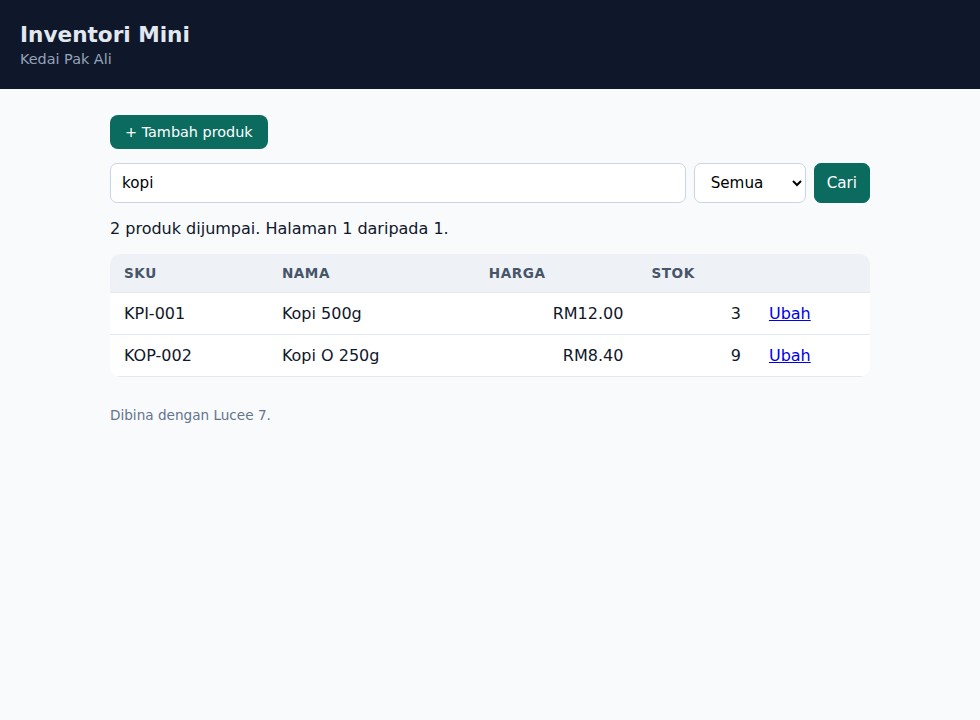Click the product name Kopi O 250g
The width and height of the screenshot is (980, 720).
click(331, 355)
